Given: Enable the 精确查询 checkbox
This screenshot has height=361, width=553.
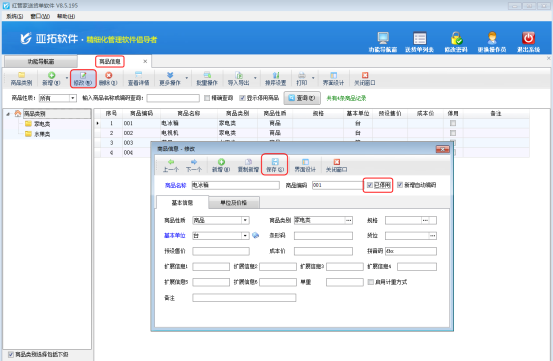Looking at the screenshot, I should pyautogui.click(x=207, y=98).
